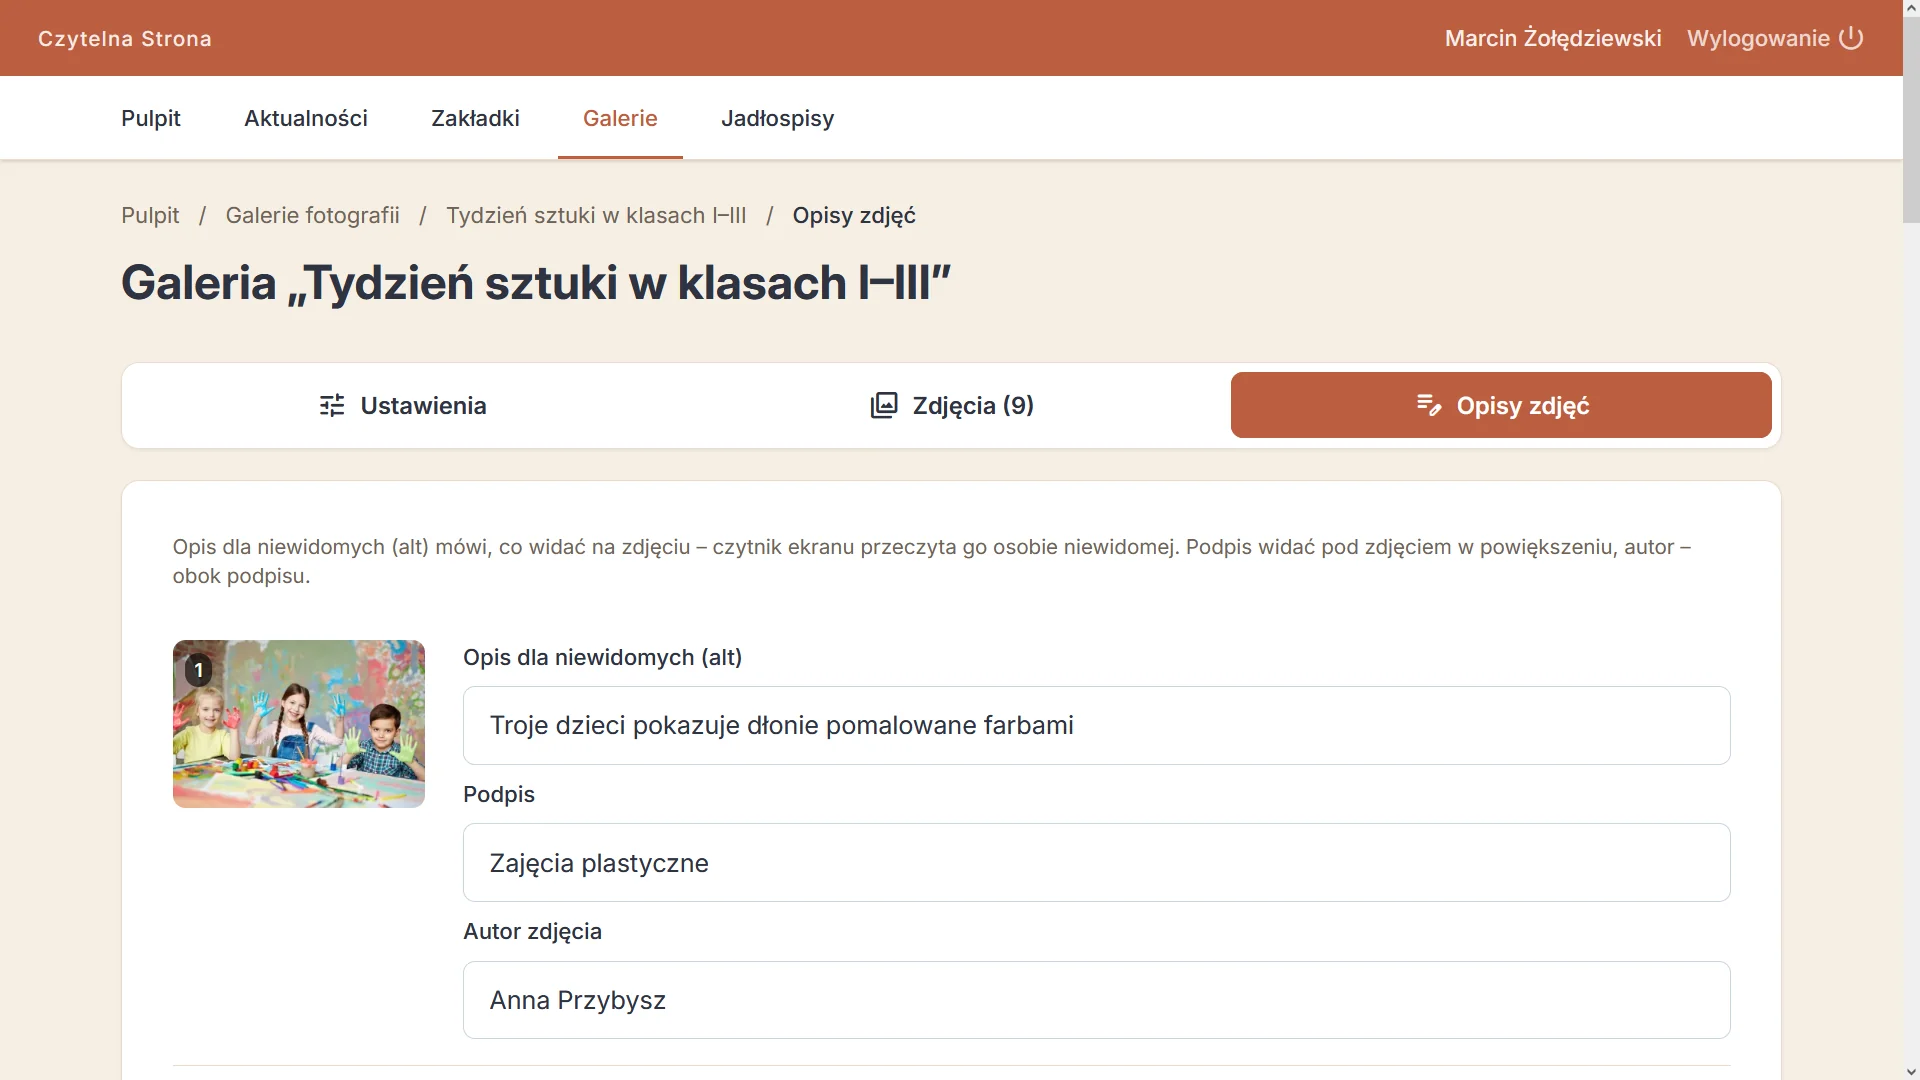
Task: Go to Zakładki in the main navigation
Action: point(475,118)
